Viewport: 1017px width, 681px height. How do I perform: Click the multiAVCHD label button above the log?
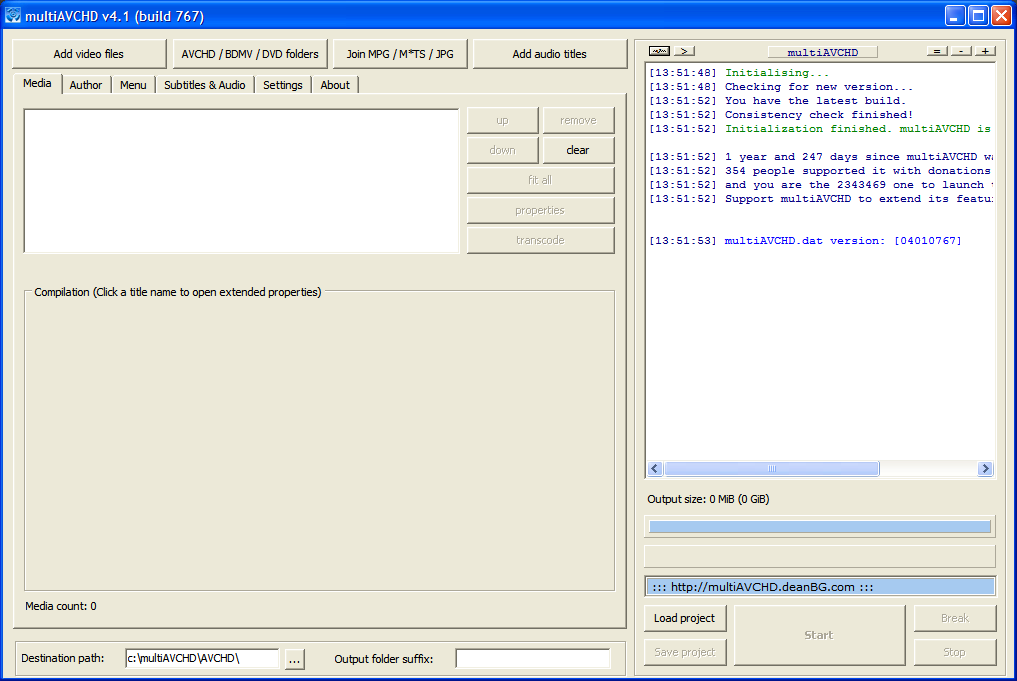click(x=822, y=52)
